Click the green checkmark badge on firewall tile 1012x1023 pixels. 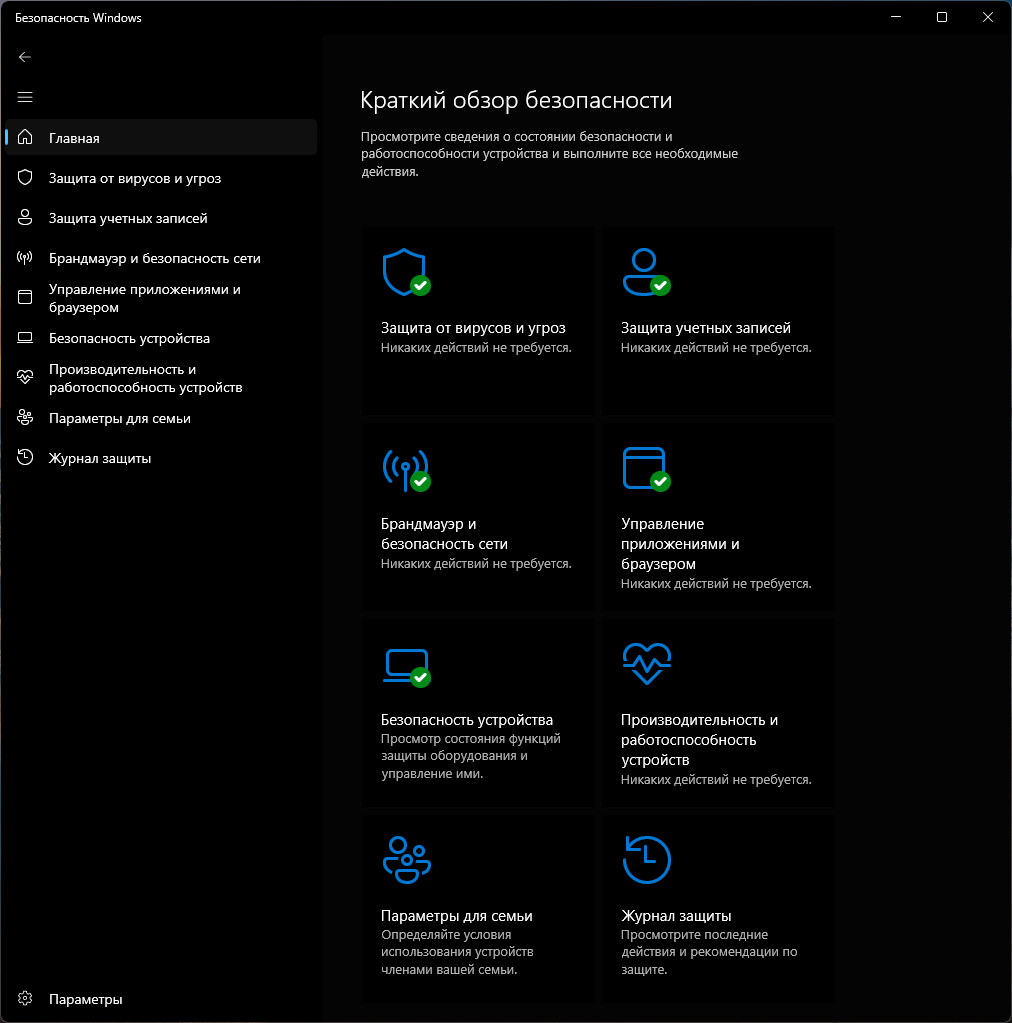click(421, 482)
